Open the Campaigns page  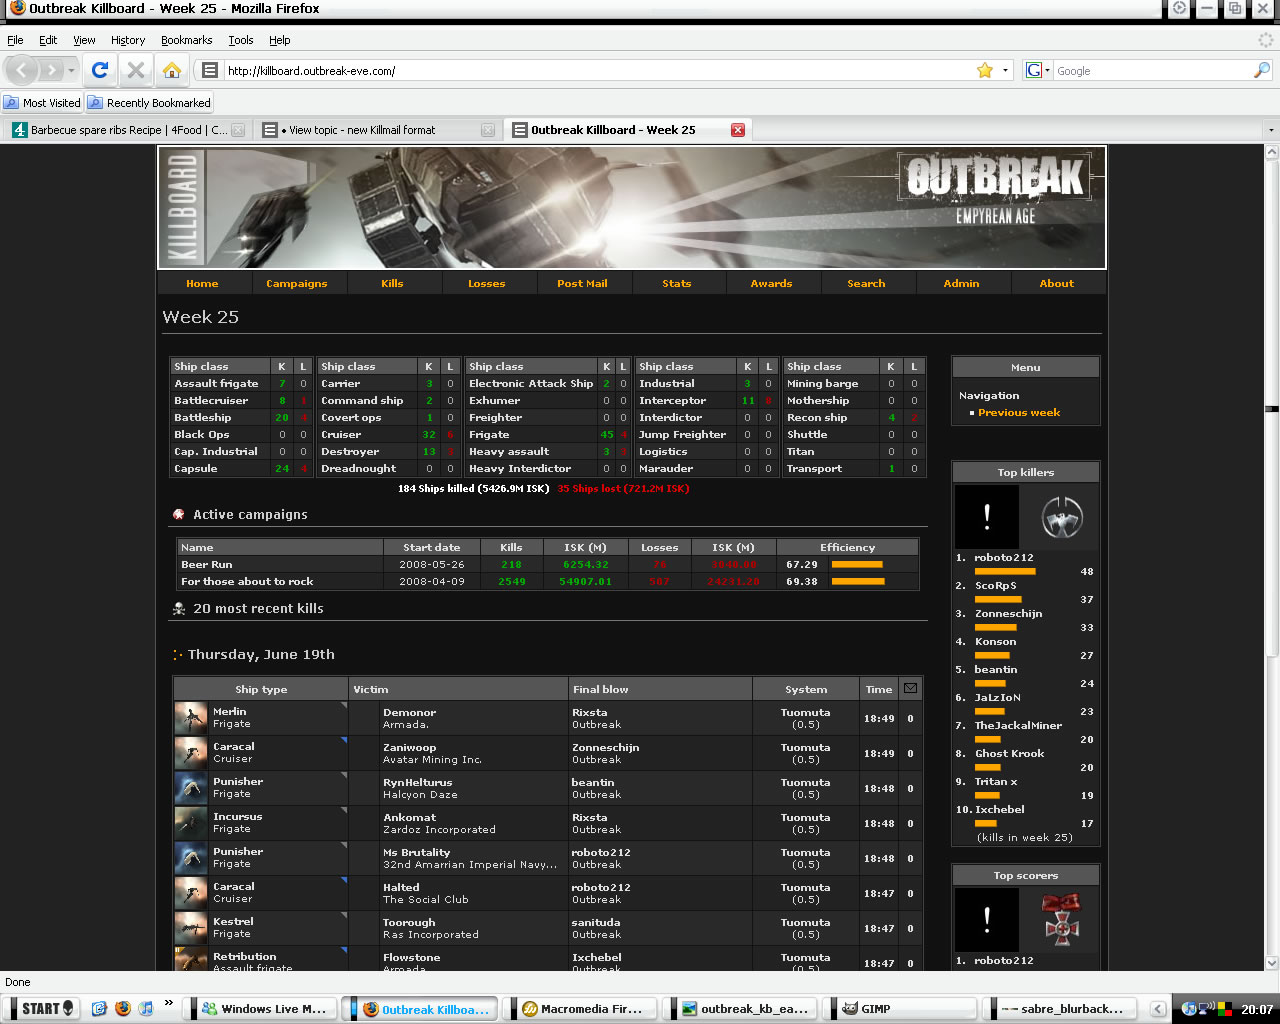coord(297,283)
